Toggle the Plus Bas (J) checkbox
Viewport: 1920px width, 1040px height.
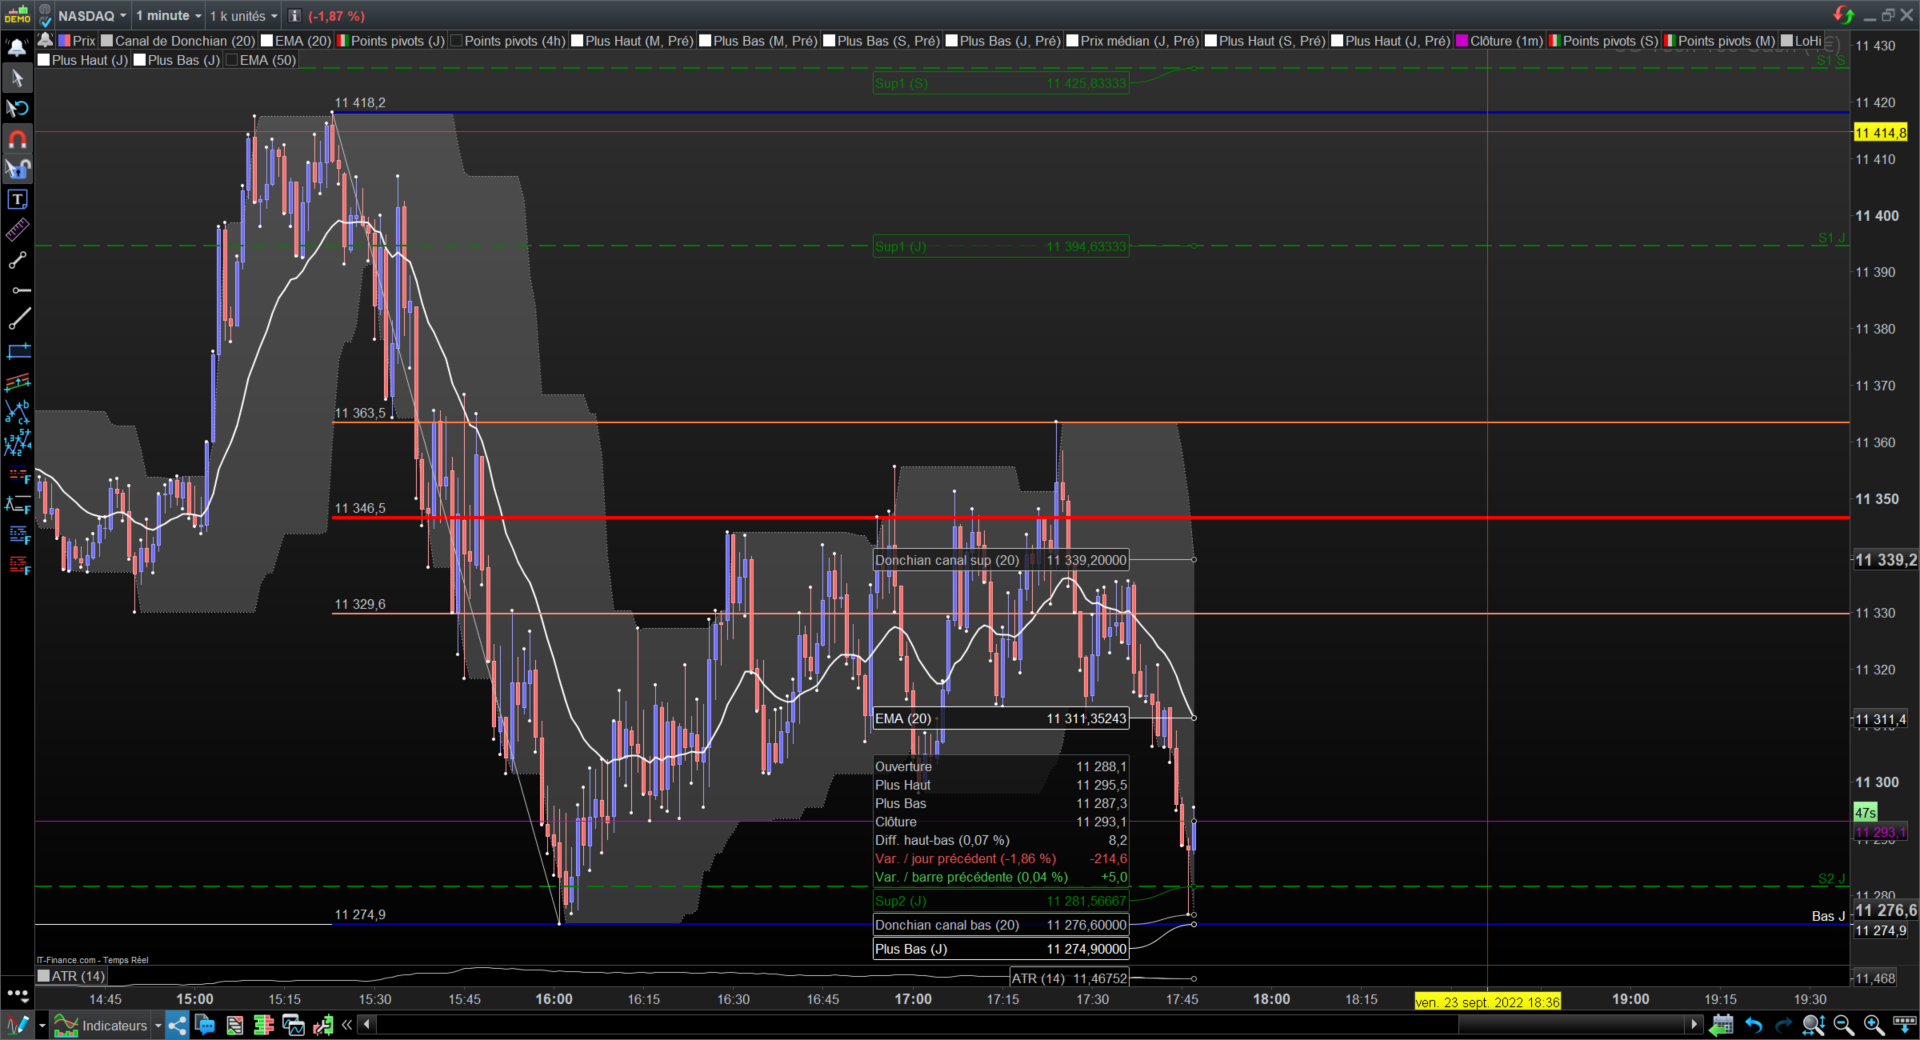pyautogui.click(x=140, y=60)
